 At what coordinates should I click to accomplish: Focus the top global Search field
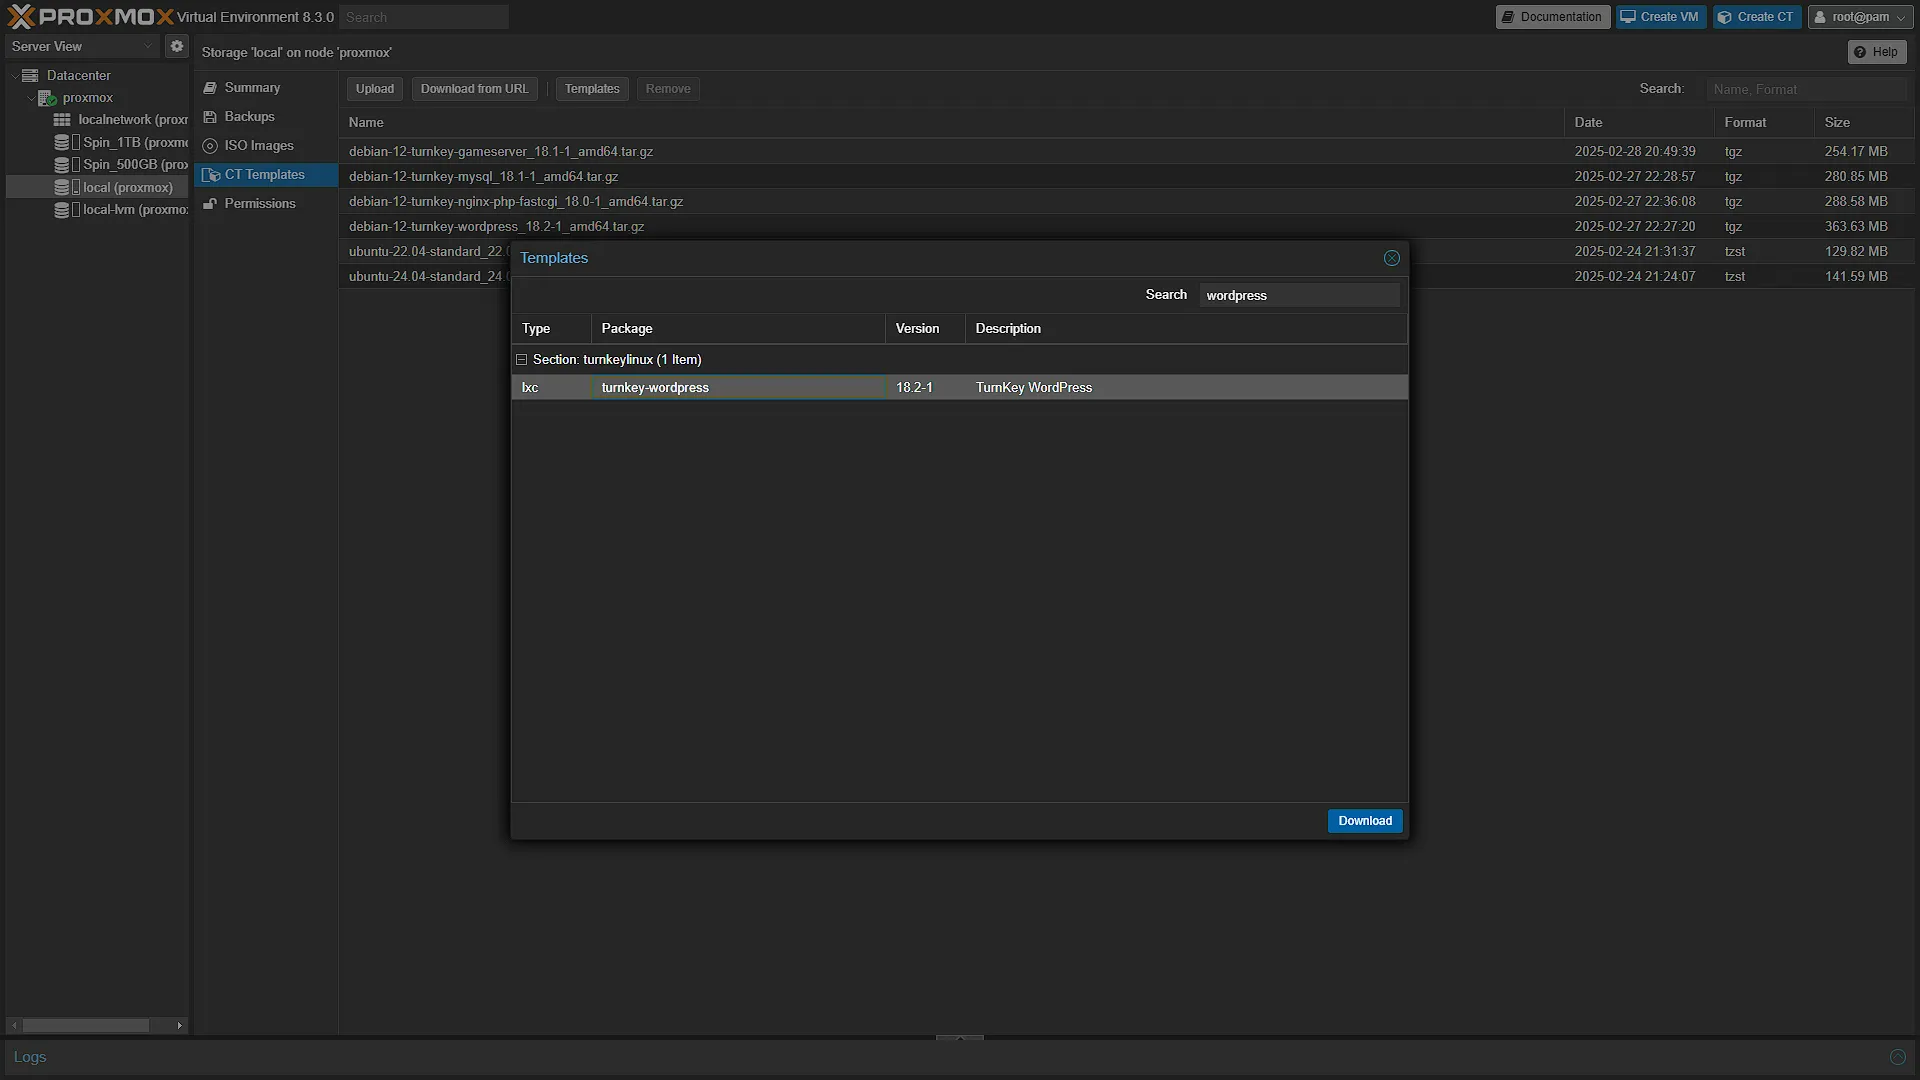(x=424, y=17)
